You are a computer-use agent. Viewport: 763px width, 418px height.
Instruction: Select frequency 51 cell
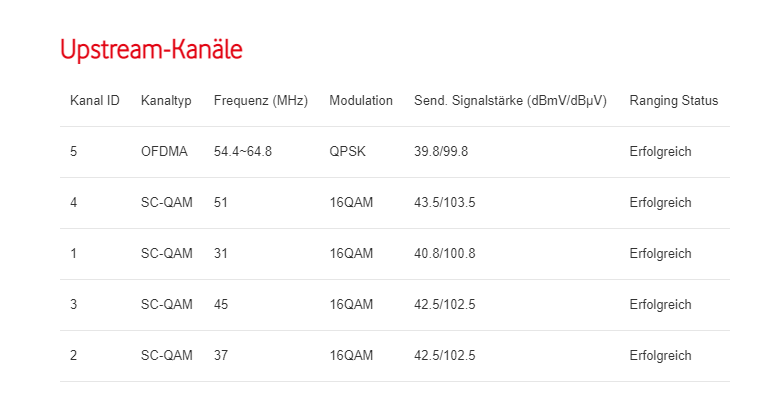click(221, 203)
